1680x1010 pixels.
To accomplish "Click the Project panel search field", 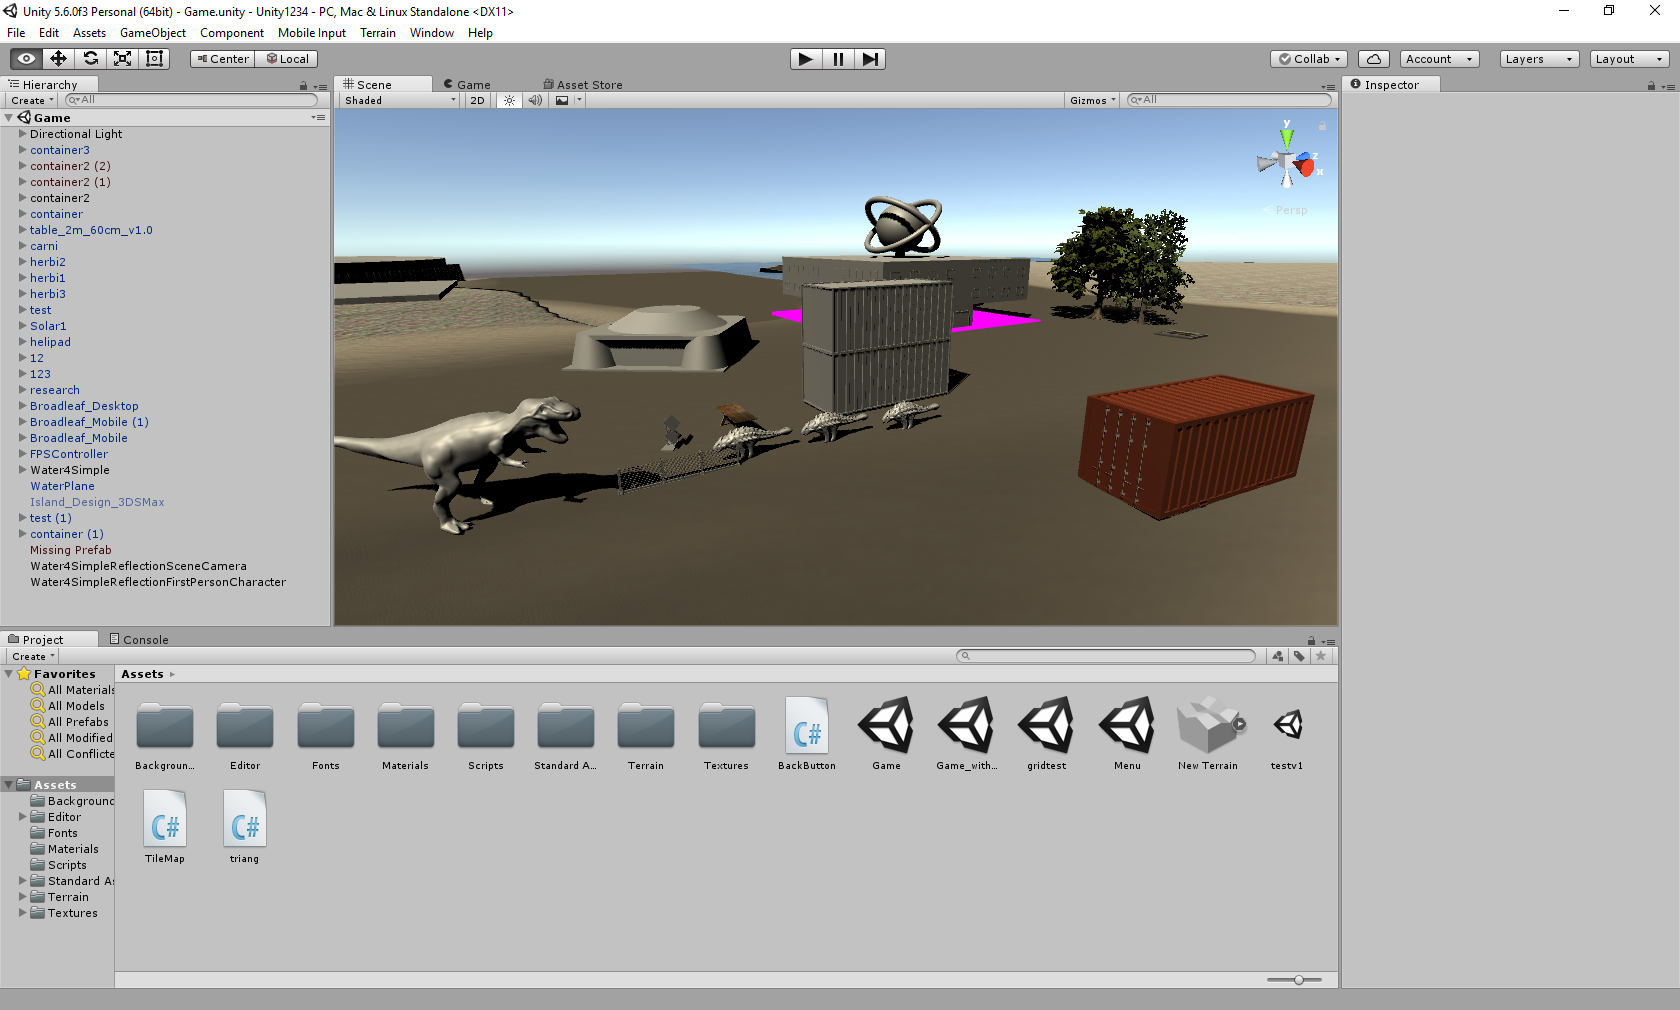I will 1106,656.
